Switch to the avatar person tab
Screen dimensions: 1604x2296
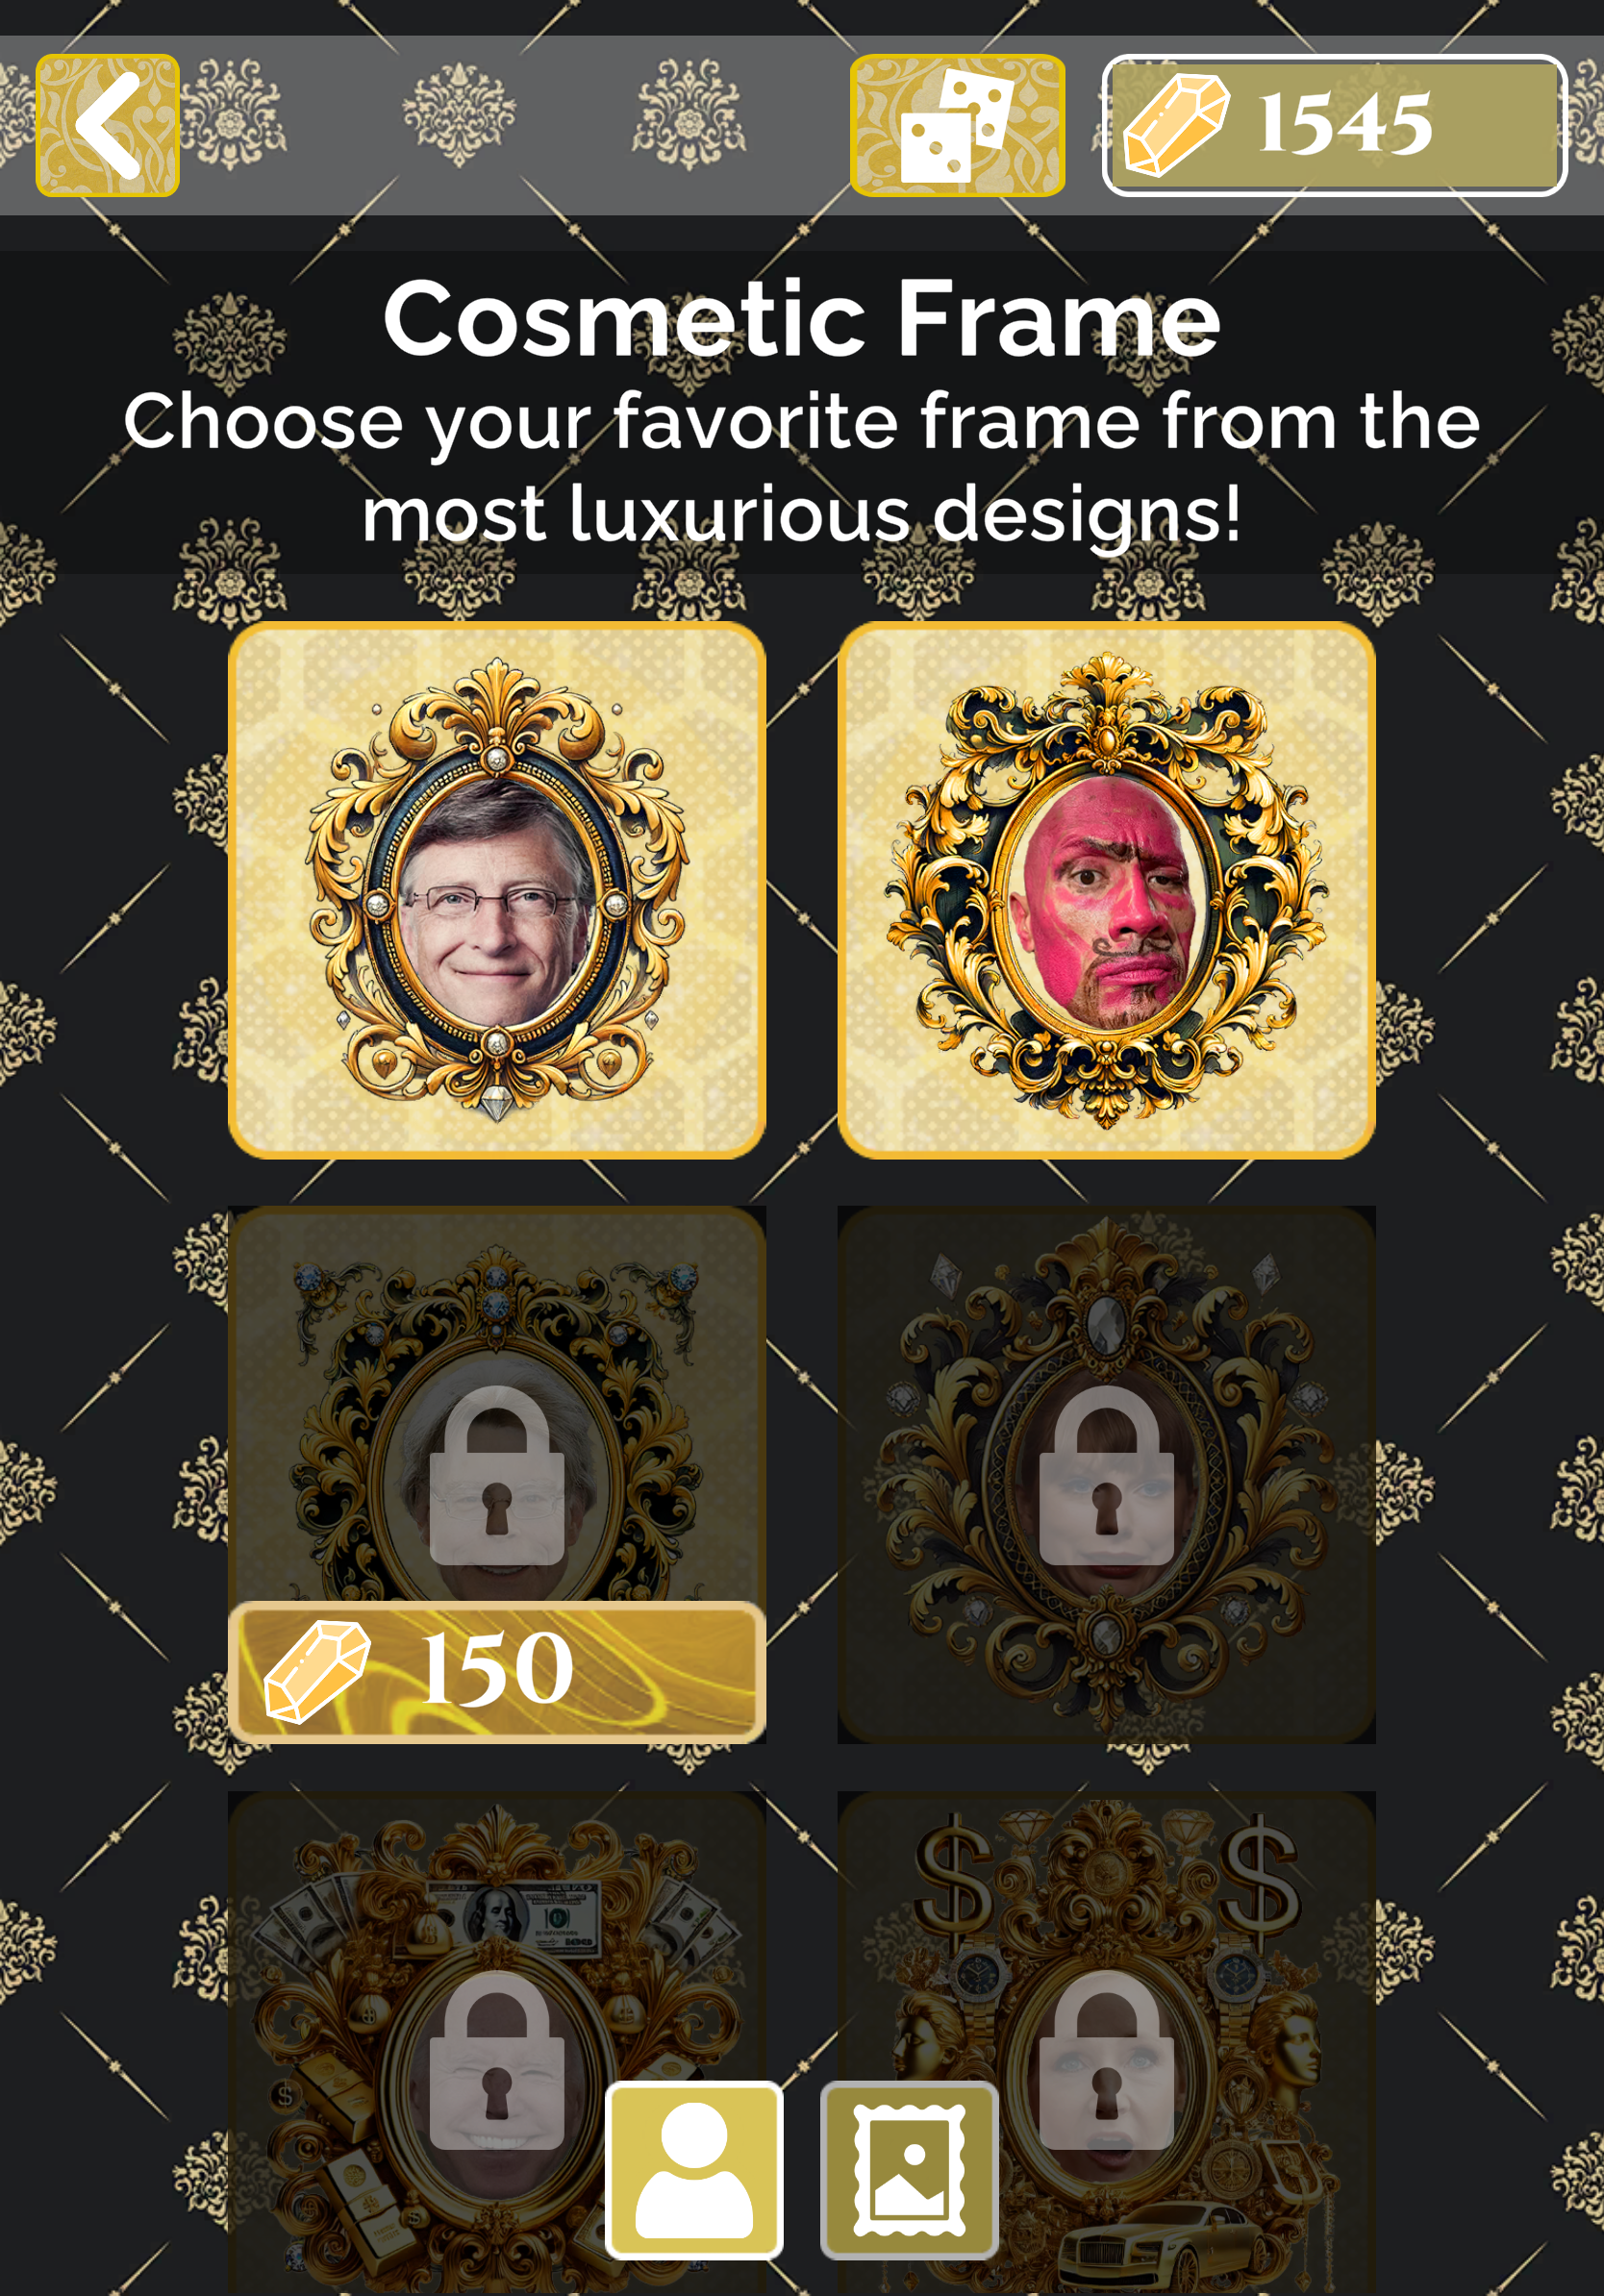pyautogui.click(x=694, y=2170)
